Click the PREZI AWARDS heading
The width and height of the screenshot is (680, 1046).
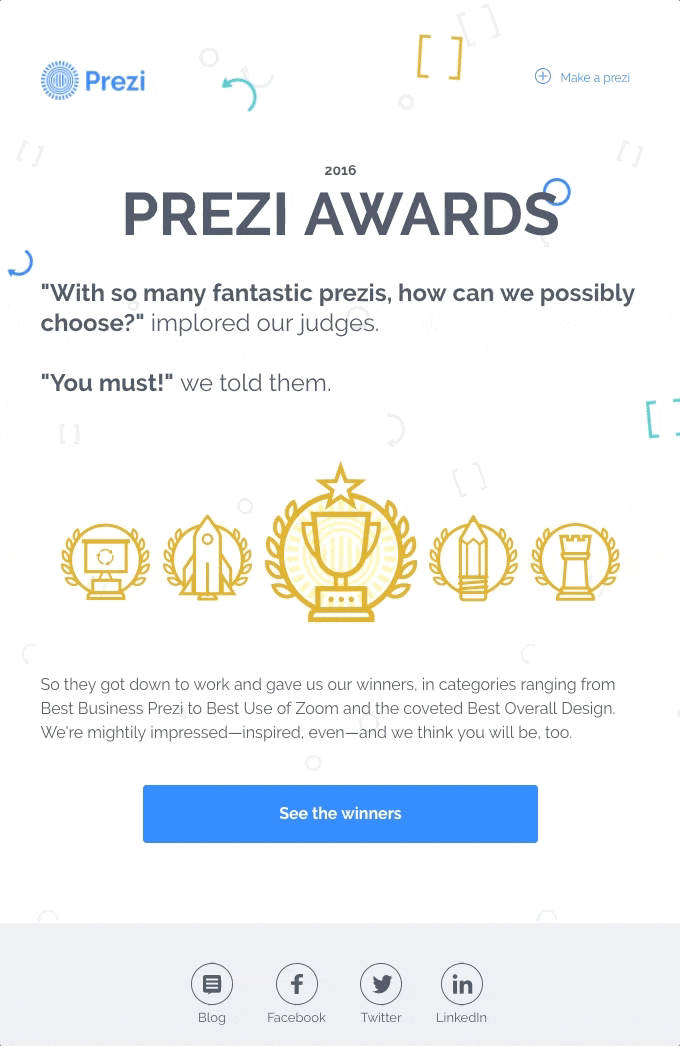click(x=340, y=211)
